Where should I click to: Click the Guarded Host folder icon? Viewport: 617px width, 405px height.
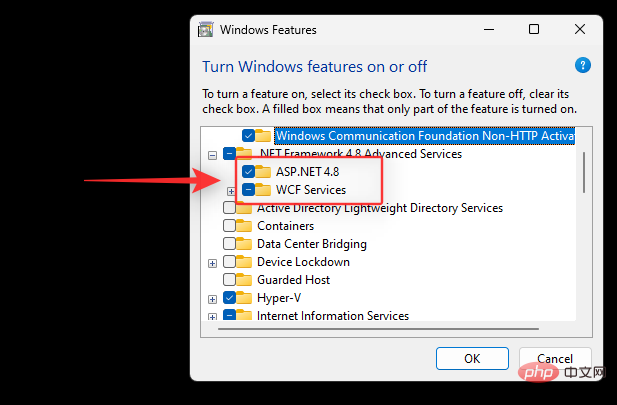click(246, 280)
